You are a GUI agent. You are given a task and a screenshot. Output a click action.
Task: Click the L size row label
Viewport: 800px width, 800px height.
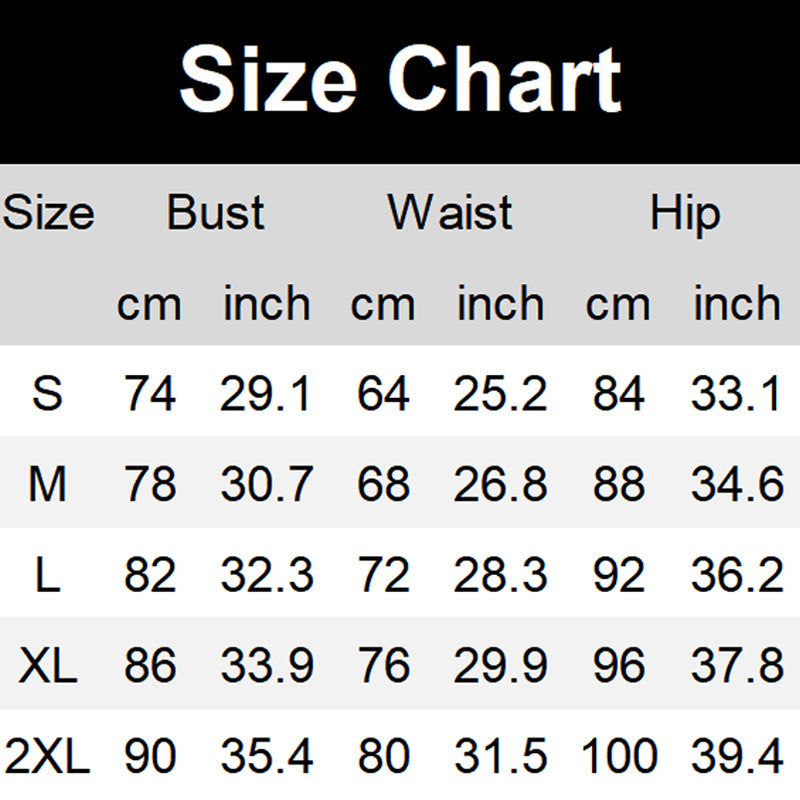pos(47,575)
